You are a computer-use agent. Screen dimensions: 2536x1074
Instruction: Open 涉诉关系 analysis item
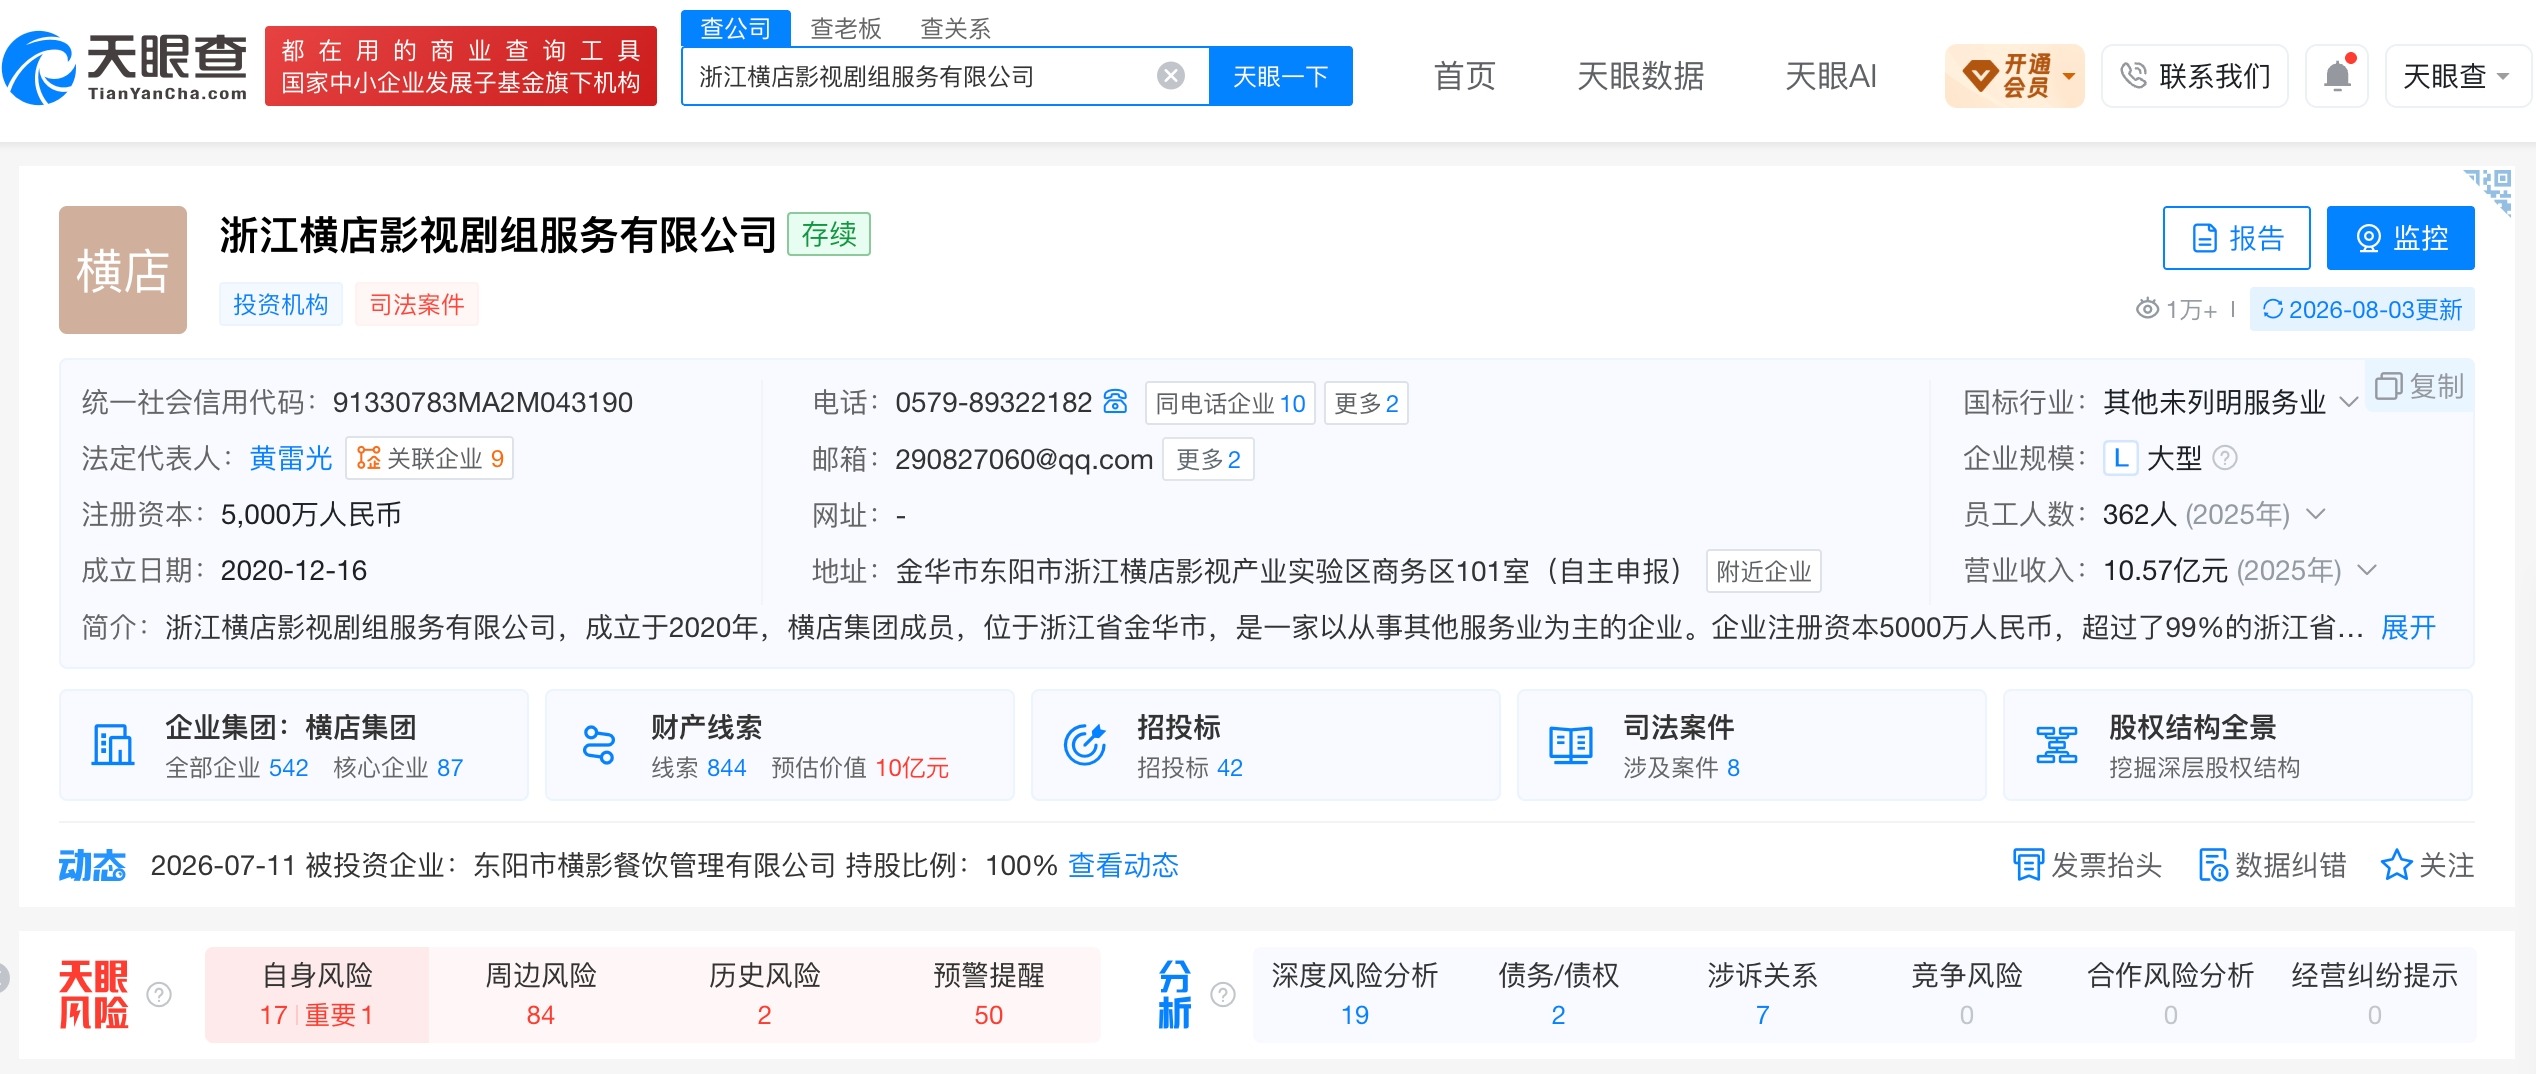click(1763, 994)
